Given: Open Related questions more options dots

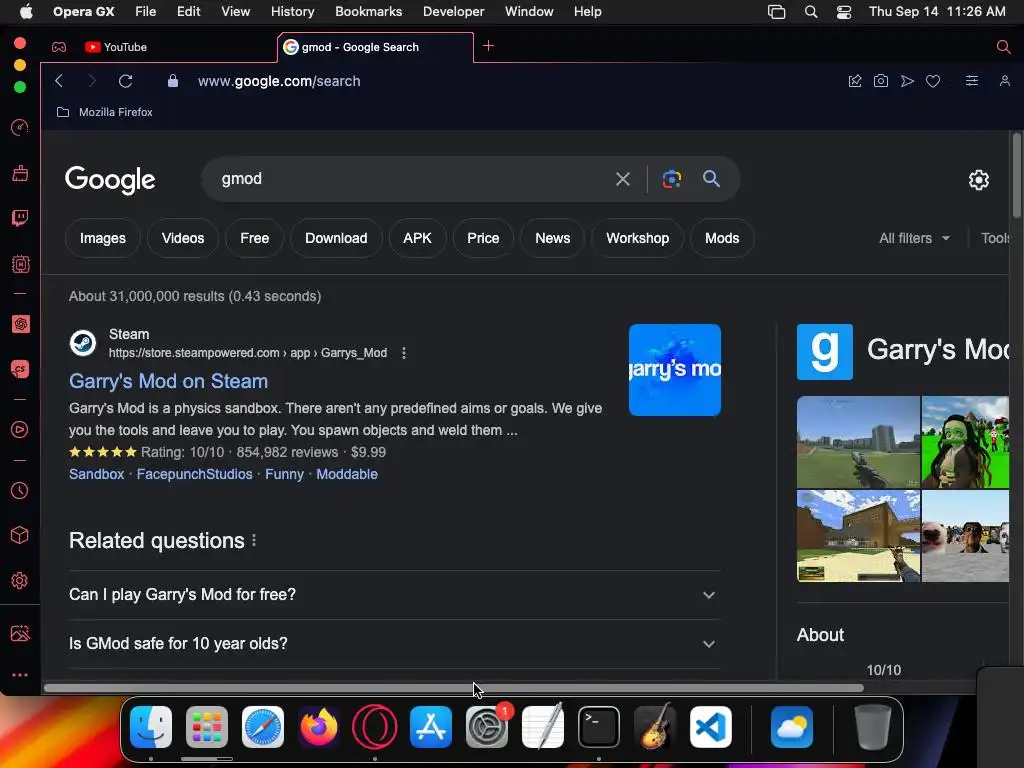Looking at the screenshot, I should tap(254, 541).
